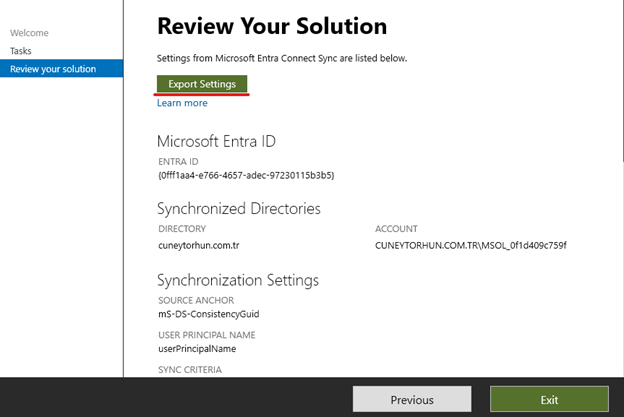
Task: Click the MSOL_0f1d409c759f account value
Action: pyautogui.click(x=471, y=246)
